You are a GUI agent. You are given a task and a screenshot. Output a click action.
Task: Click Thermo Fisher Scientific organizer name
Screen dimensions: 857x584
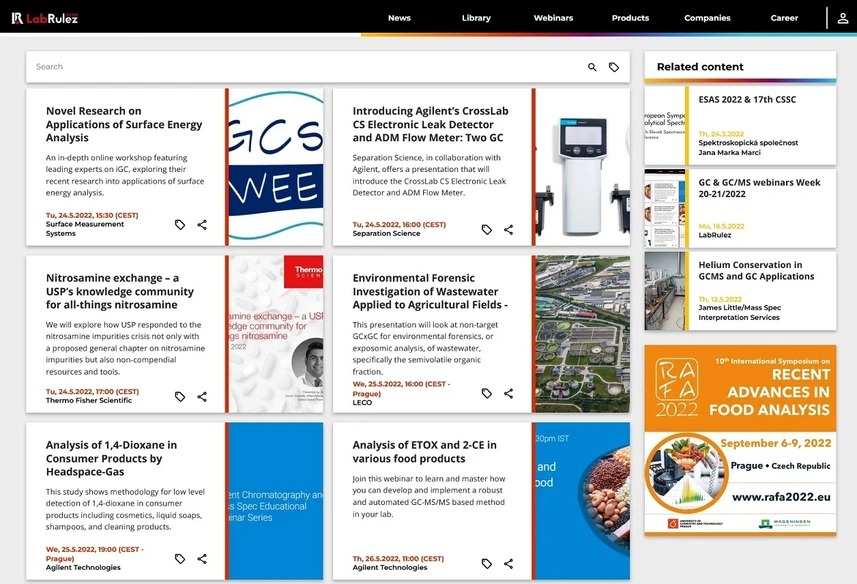point(89,400)
